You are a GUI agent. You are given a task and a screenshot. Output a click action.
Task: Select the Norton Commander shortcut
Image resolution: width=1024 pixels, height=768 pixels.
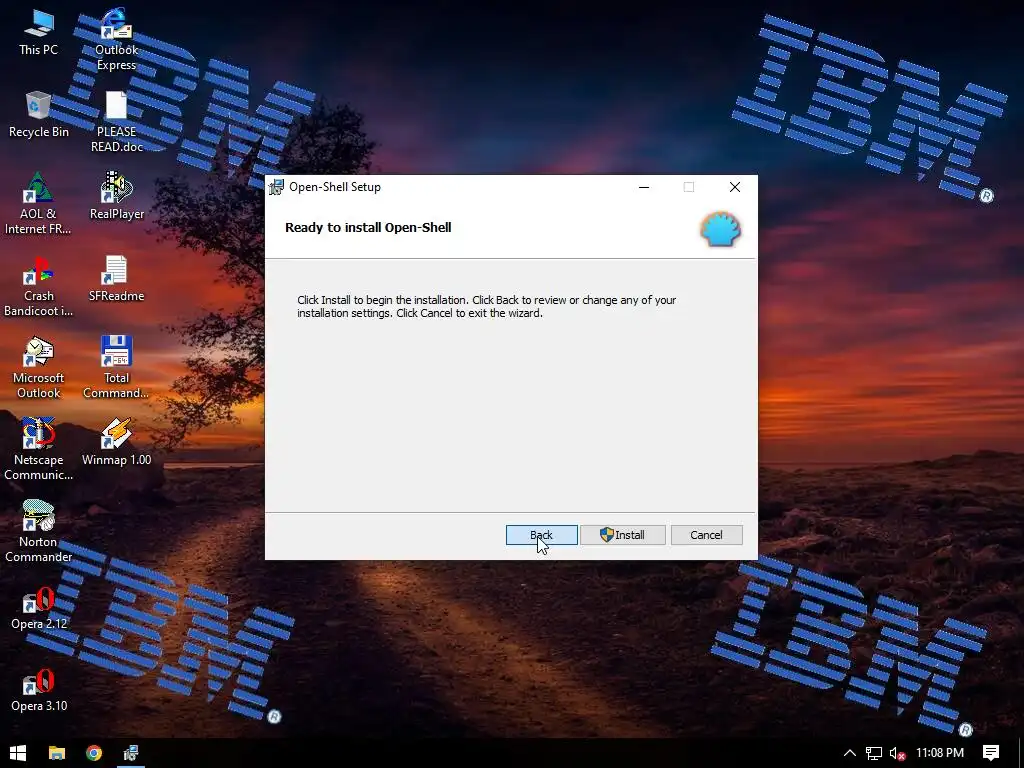[x=39, y=531]
